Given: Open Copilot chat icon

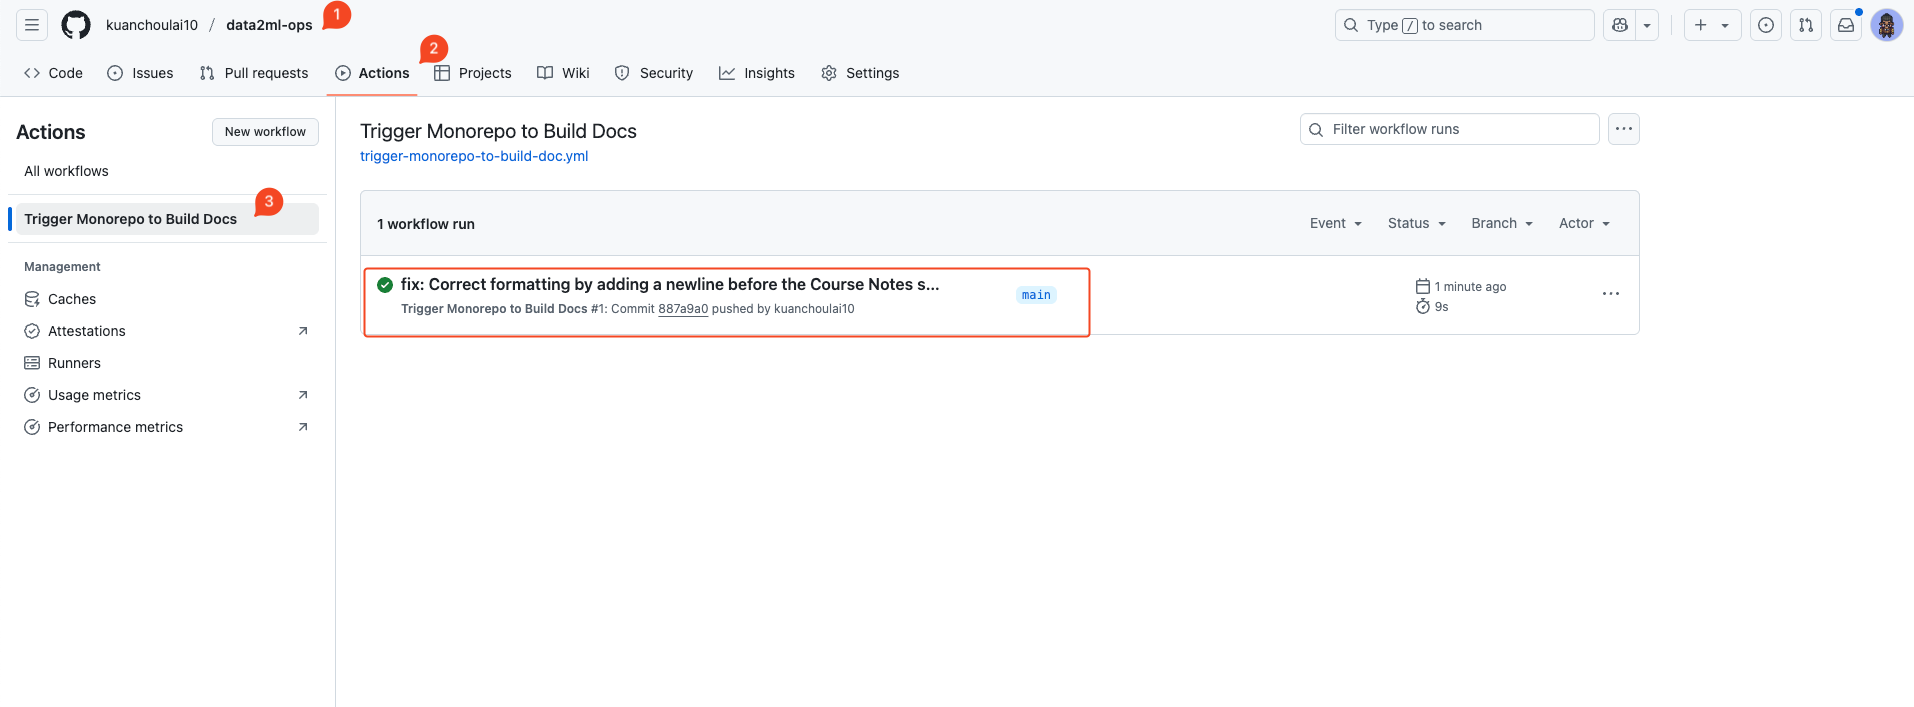Looking at the screenshot, I should [x=1620, y=25].
